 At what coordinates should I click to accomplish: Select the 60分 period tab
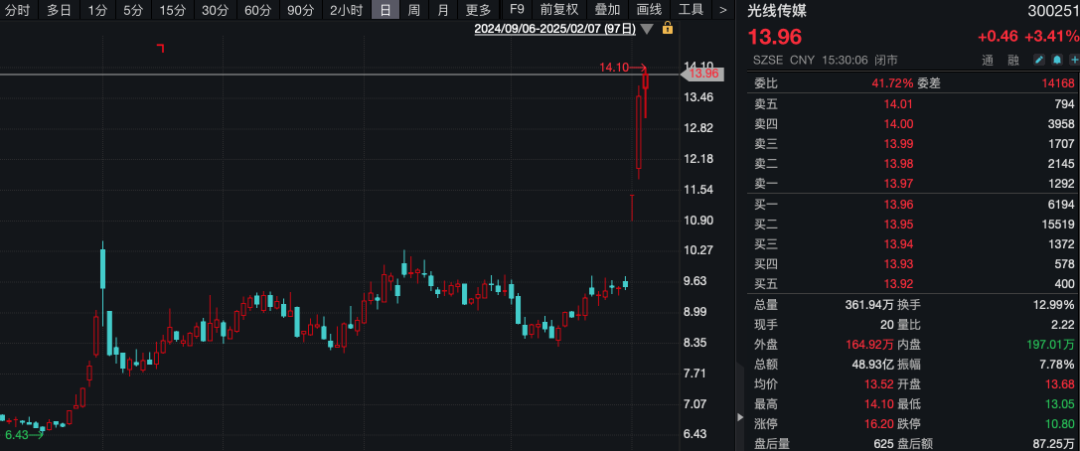tap(258, 10)
